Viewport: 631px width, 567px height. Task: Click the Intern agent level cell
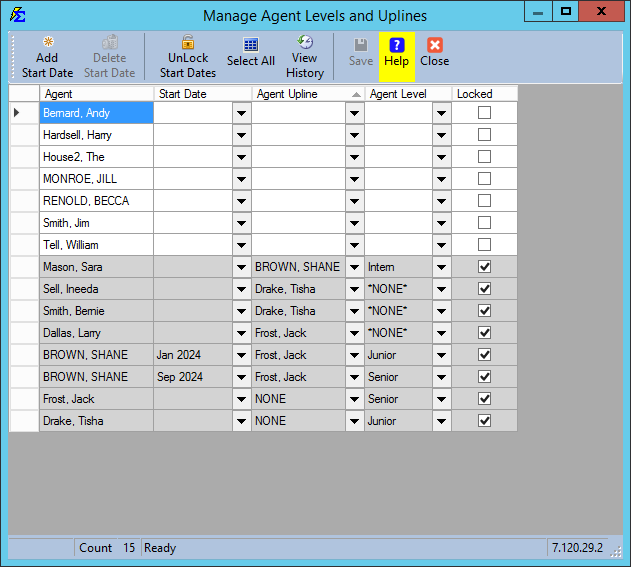pyautogui.click(x=398, y=267)
